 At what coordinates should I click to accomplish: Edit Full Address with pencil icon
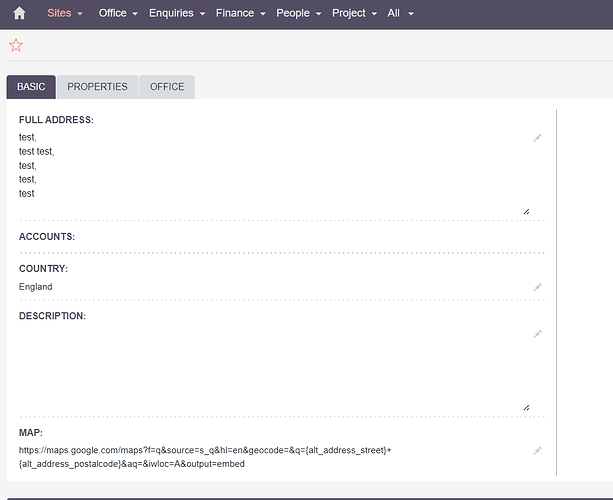click(538, 138)
